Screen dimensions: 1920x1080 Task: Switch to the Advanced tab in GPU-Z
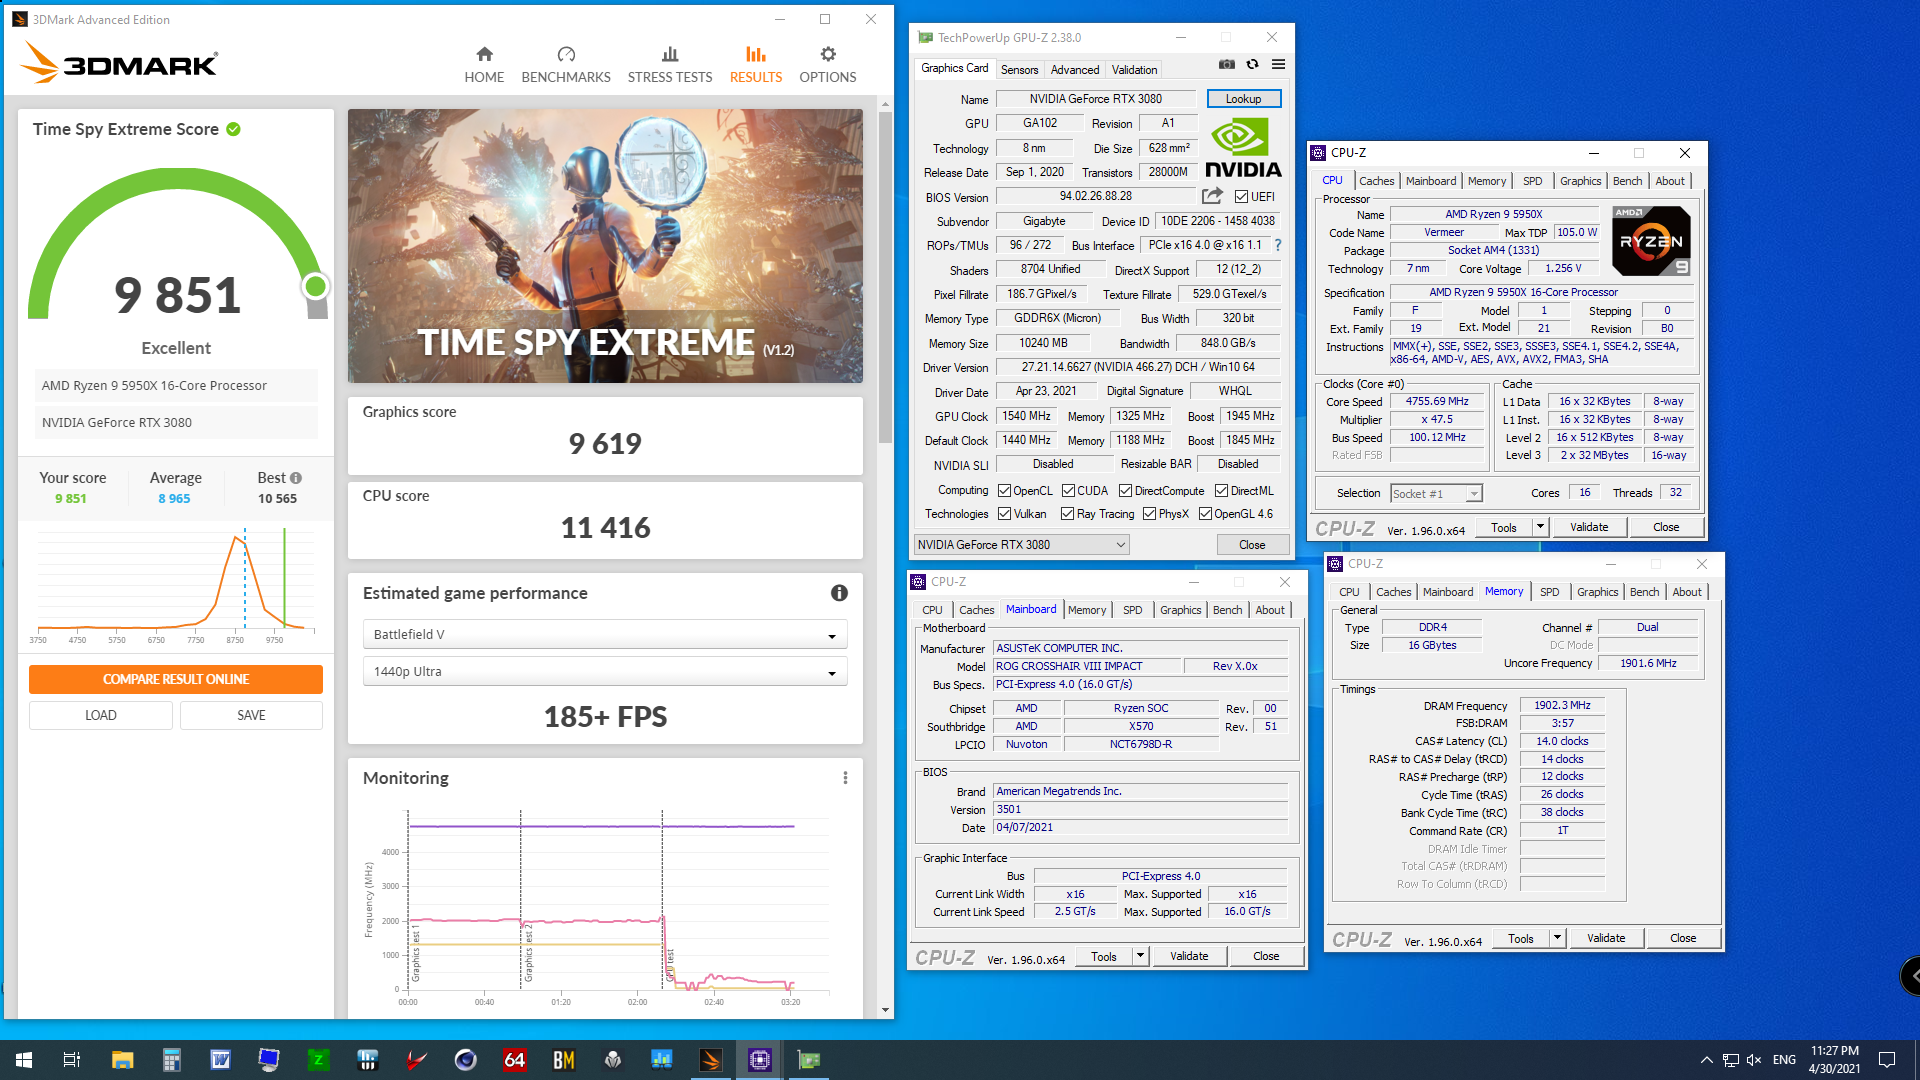pos(1075,70)
